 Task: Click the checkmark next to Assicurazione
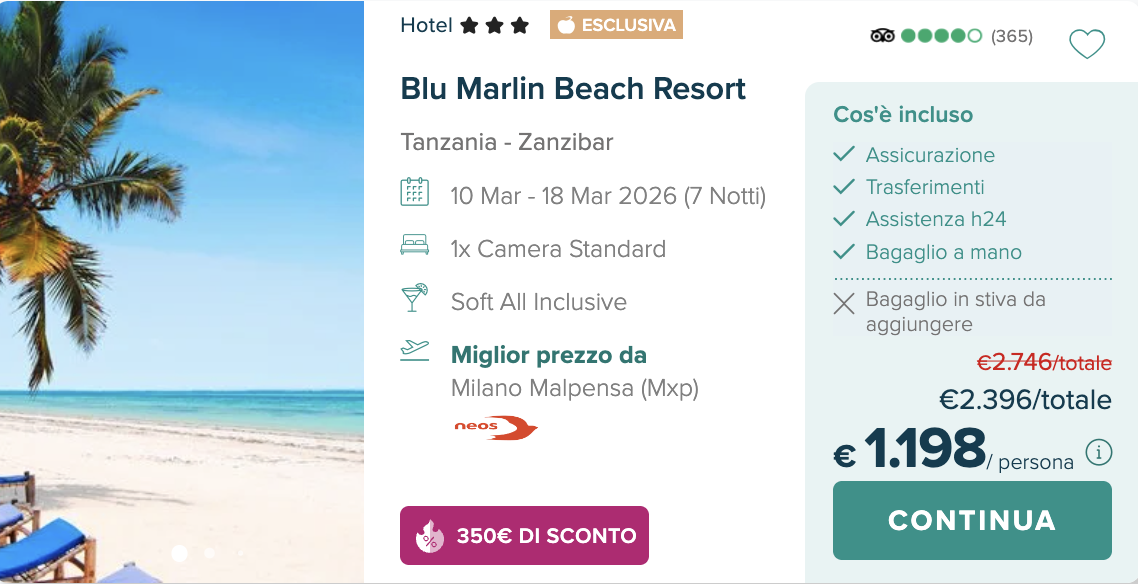[x=841, y=155]
